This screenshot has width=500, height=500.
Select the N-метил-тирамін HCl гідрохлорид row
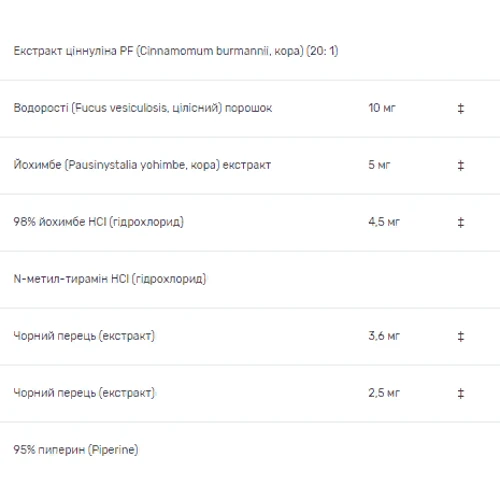pyautogui.click(x=250, y=279)
